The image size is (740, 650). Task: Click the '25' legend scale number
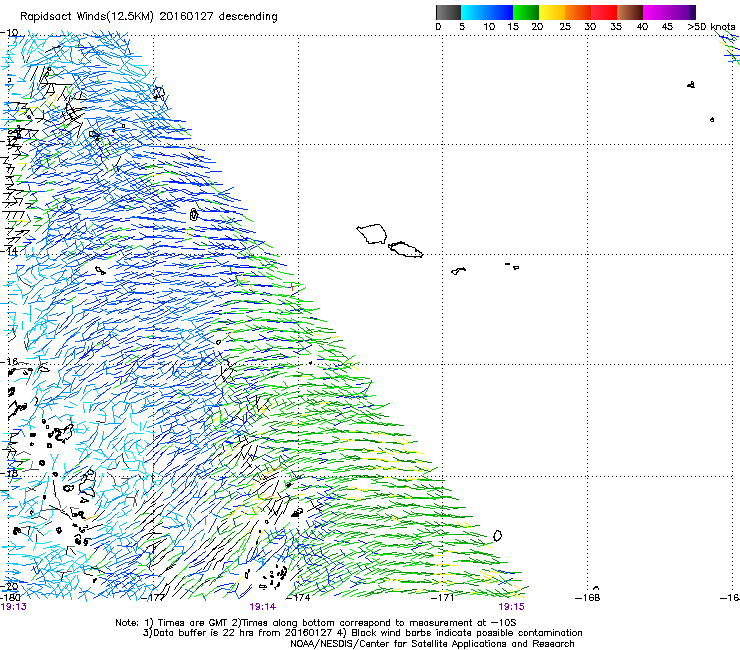point(565,27)
